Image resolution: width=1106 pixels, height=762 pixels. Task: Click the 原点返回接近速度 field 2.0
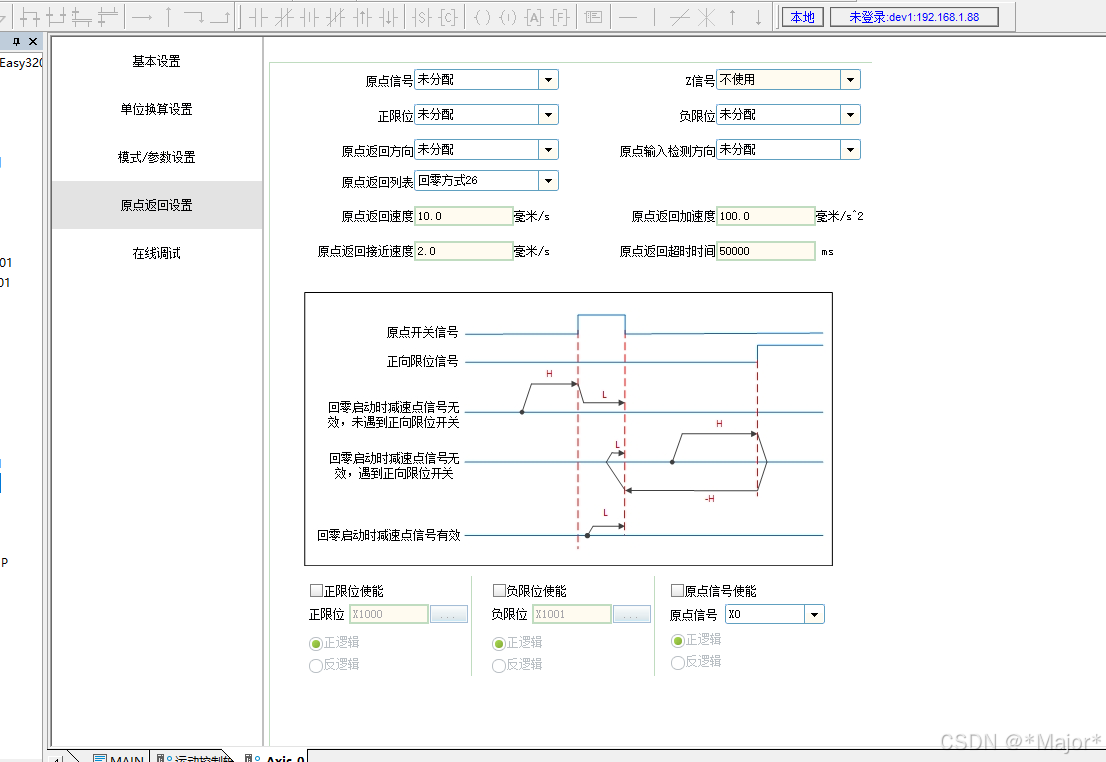pyautogui.click(x=463, y=251)
